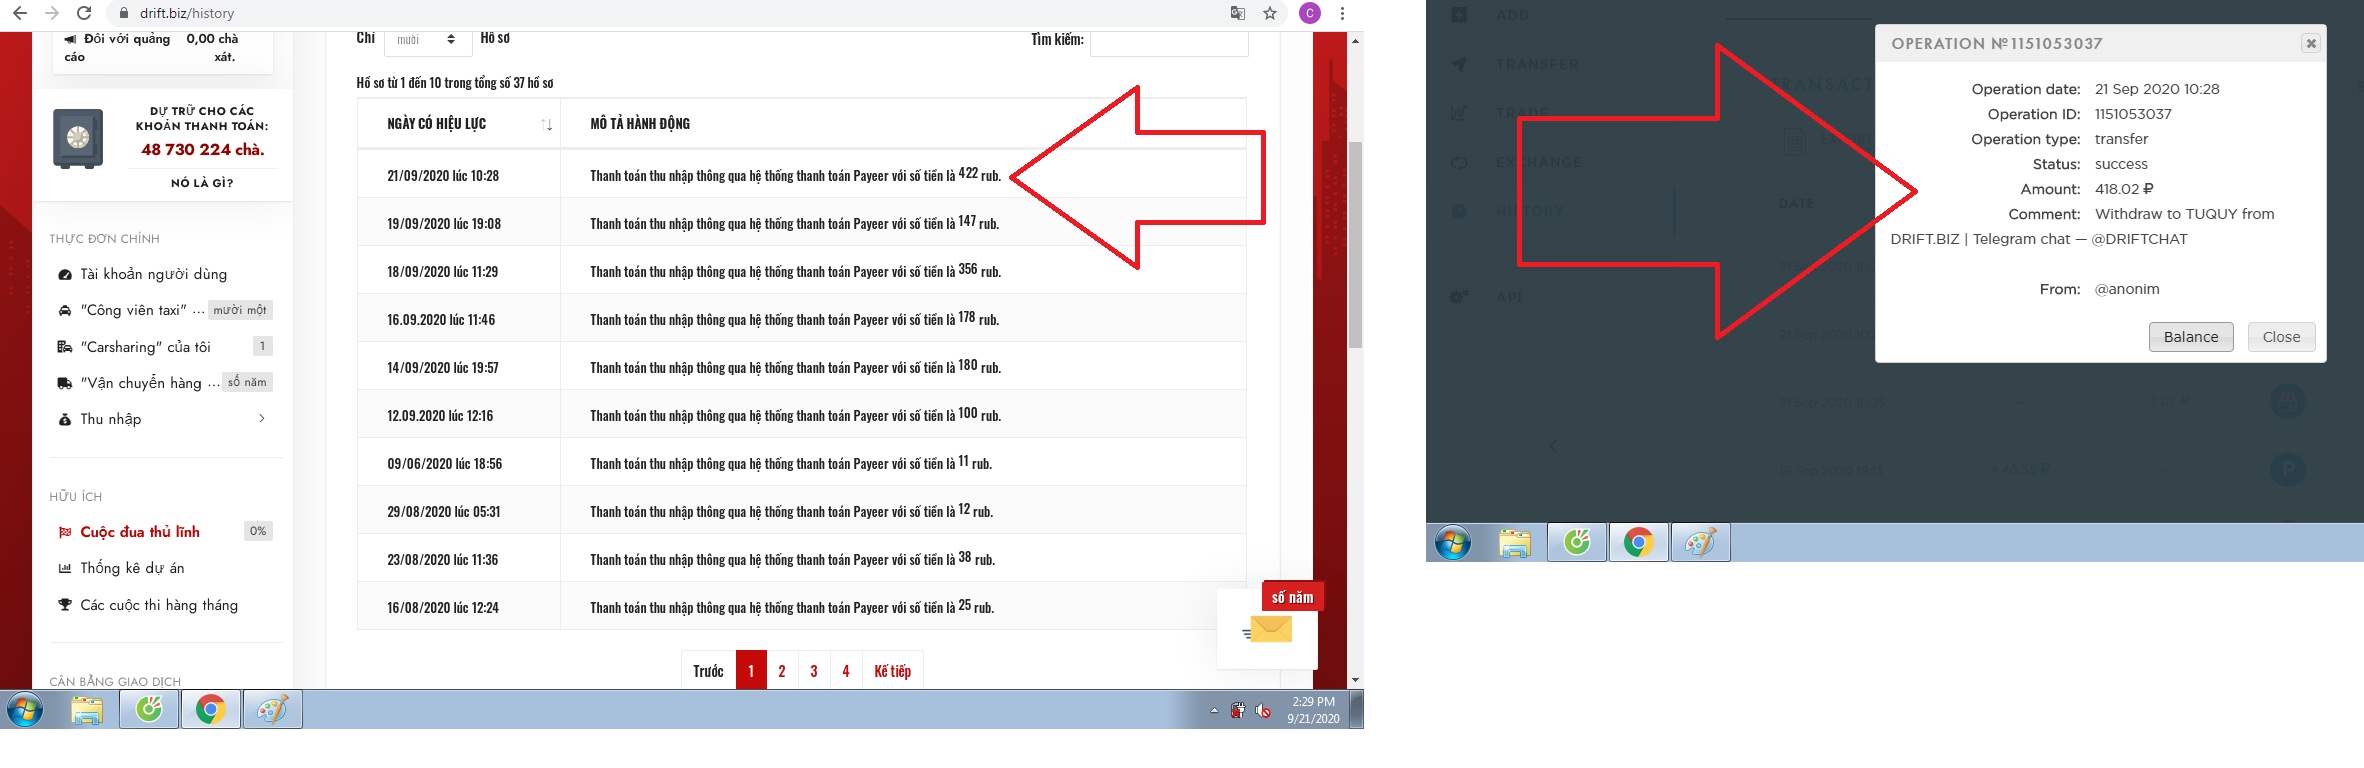Open the envelope message widget
The height and width of the screenshot is (768, 2364).
(x=1267, y=629)
